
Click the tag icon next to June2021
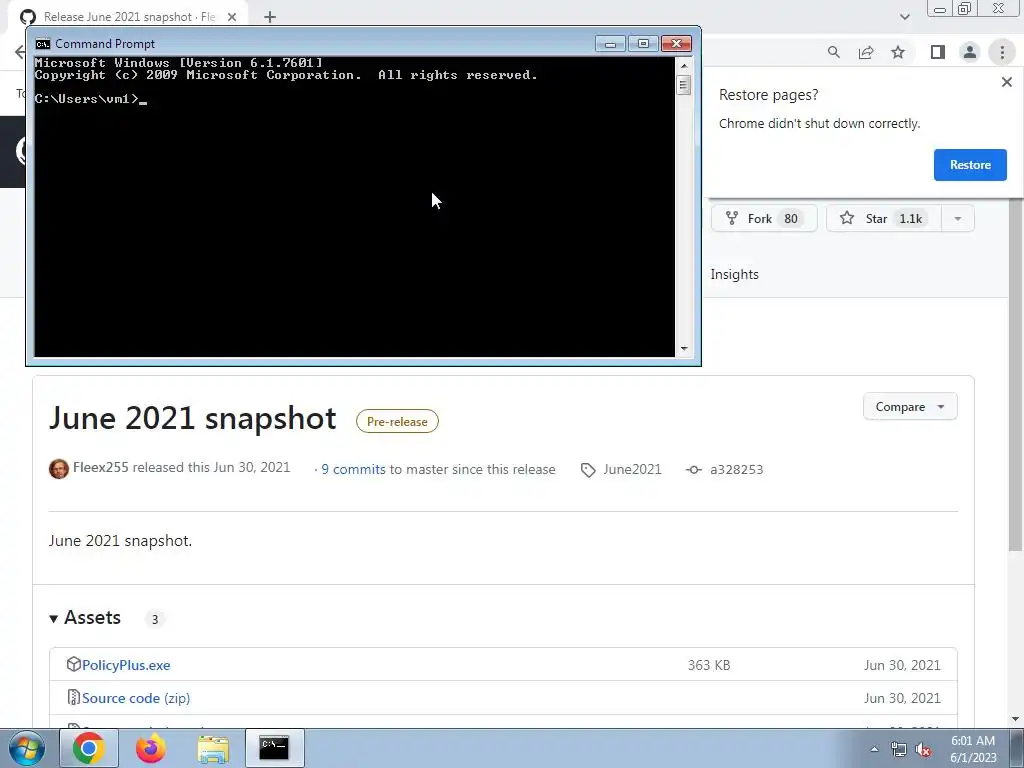click(x=588, y=470)
